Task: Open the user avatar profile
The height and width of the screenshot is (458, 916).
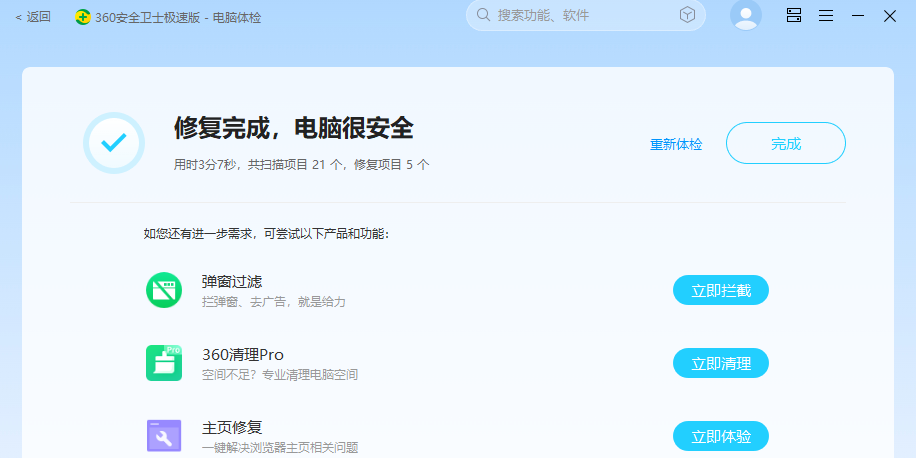Action: [x=746, y=15]
